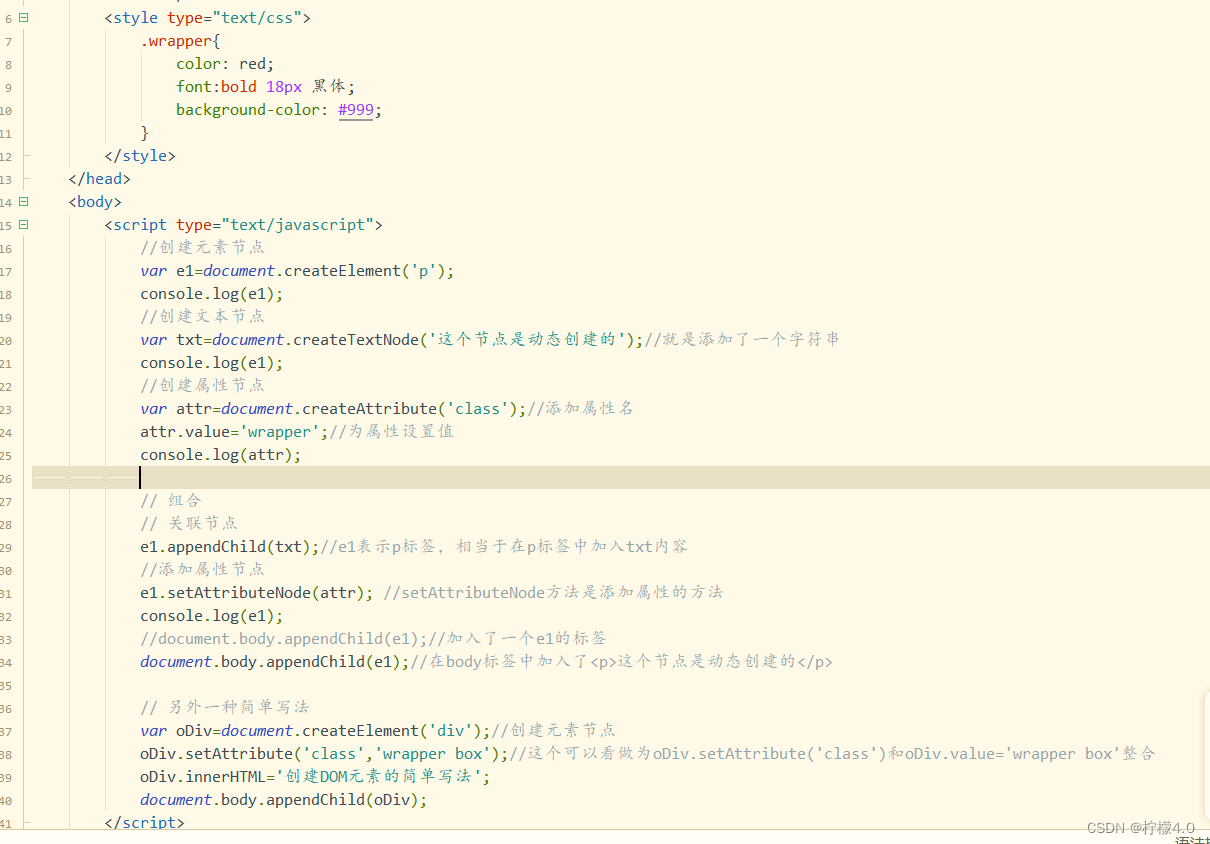Screen dimensions: 1210x844
Task: Click the comment '// 另外一种简单写法'
Action: coord(225,707)
